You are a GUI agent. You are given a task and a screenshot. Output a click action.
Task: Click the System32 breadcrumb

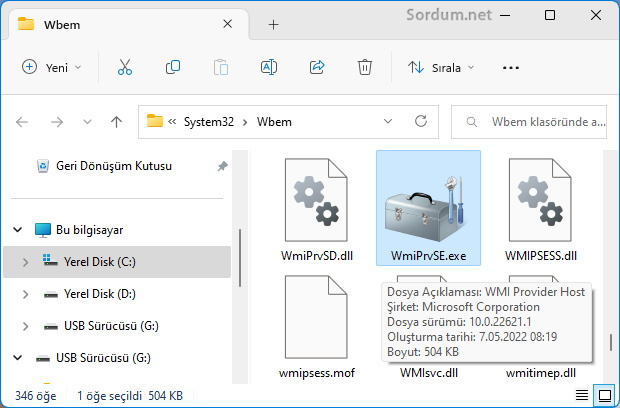coord(209,122)
